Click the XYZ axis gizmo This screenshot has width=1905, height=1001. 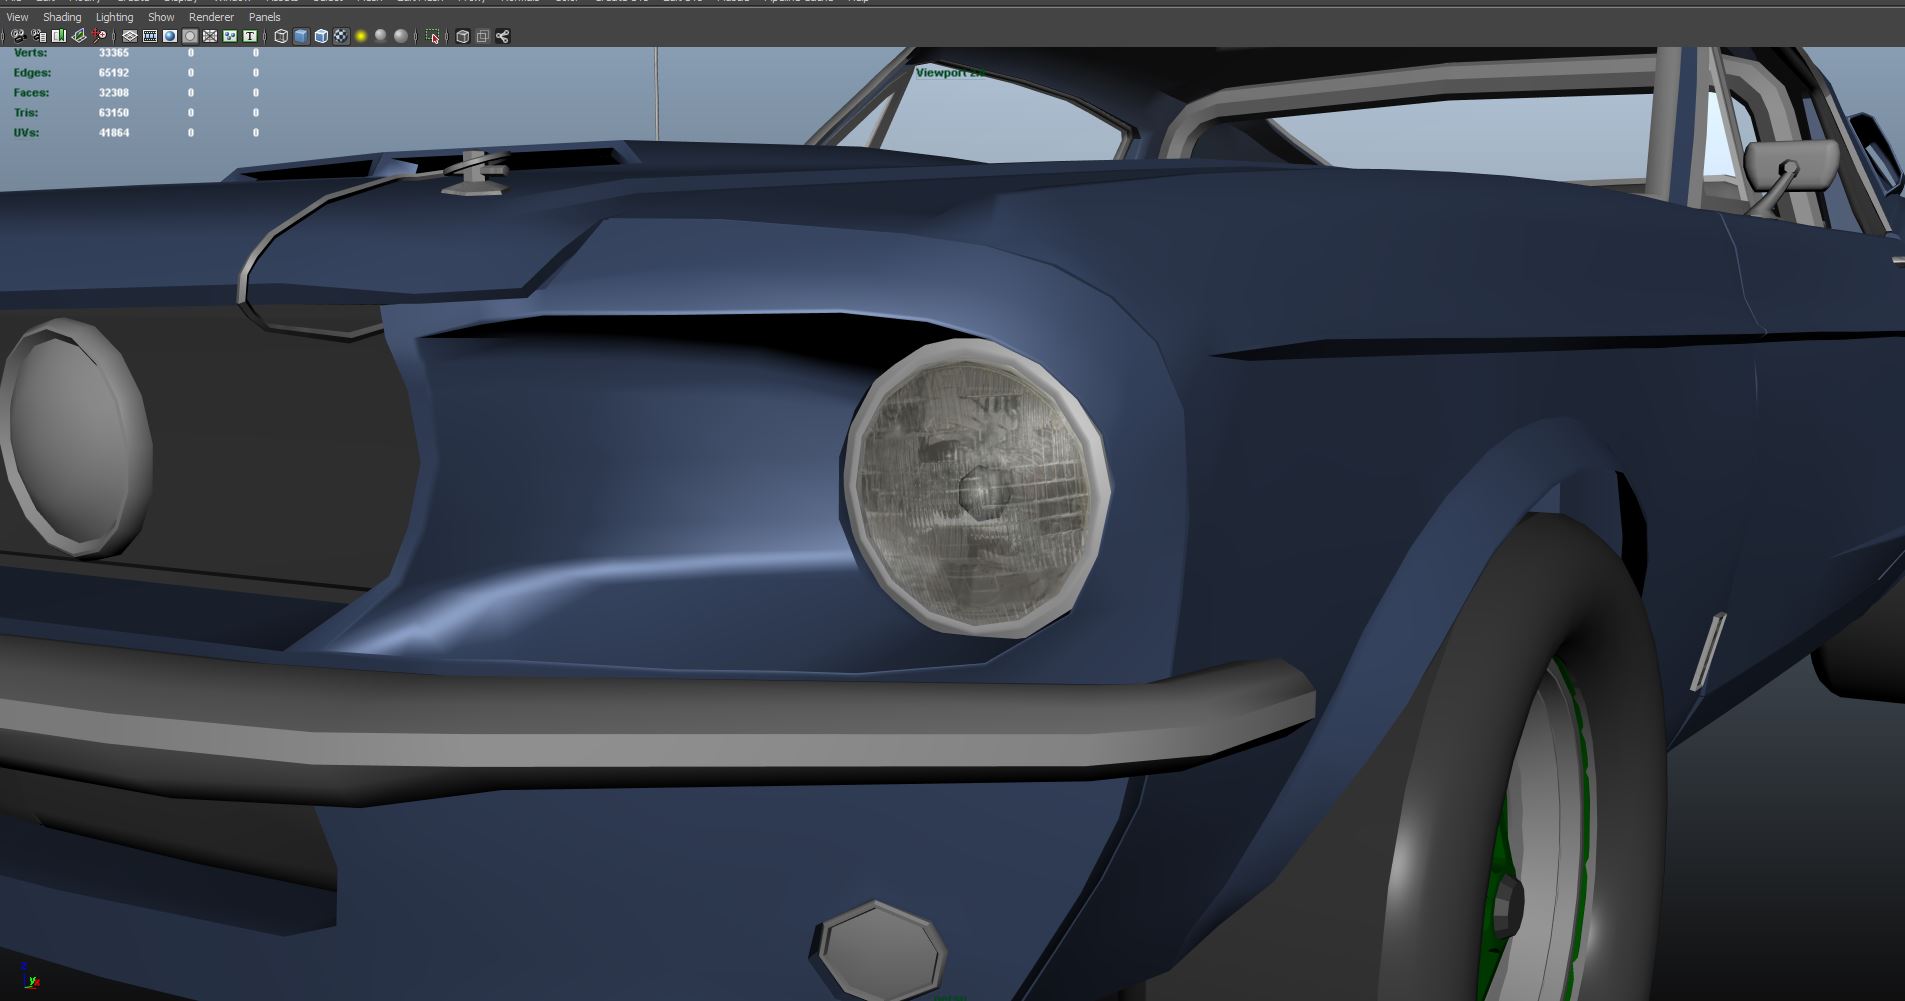pyautogui.click(x=29, y=975)
